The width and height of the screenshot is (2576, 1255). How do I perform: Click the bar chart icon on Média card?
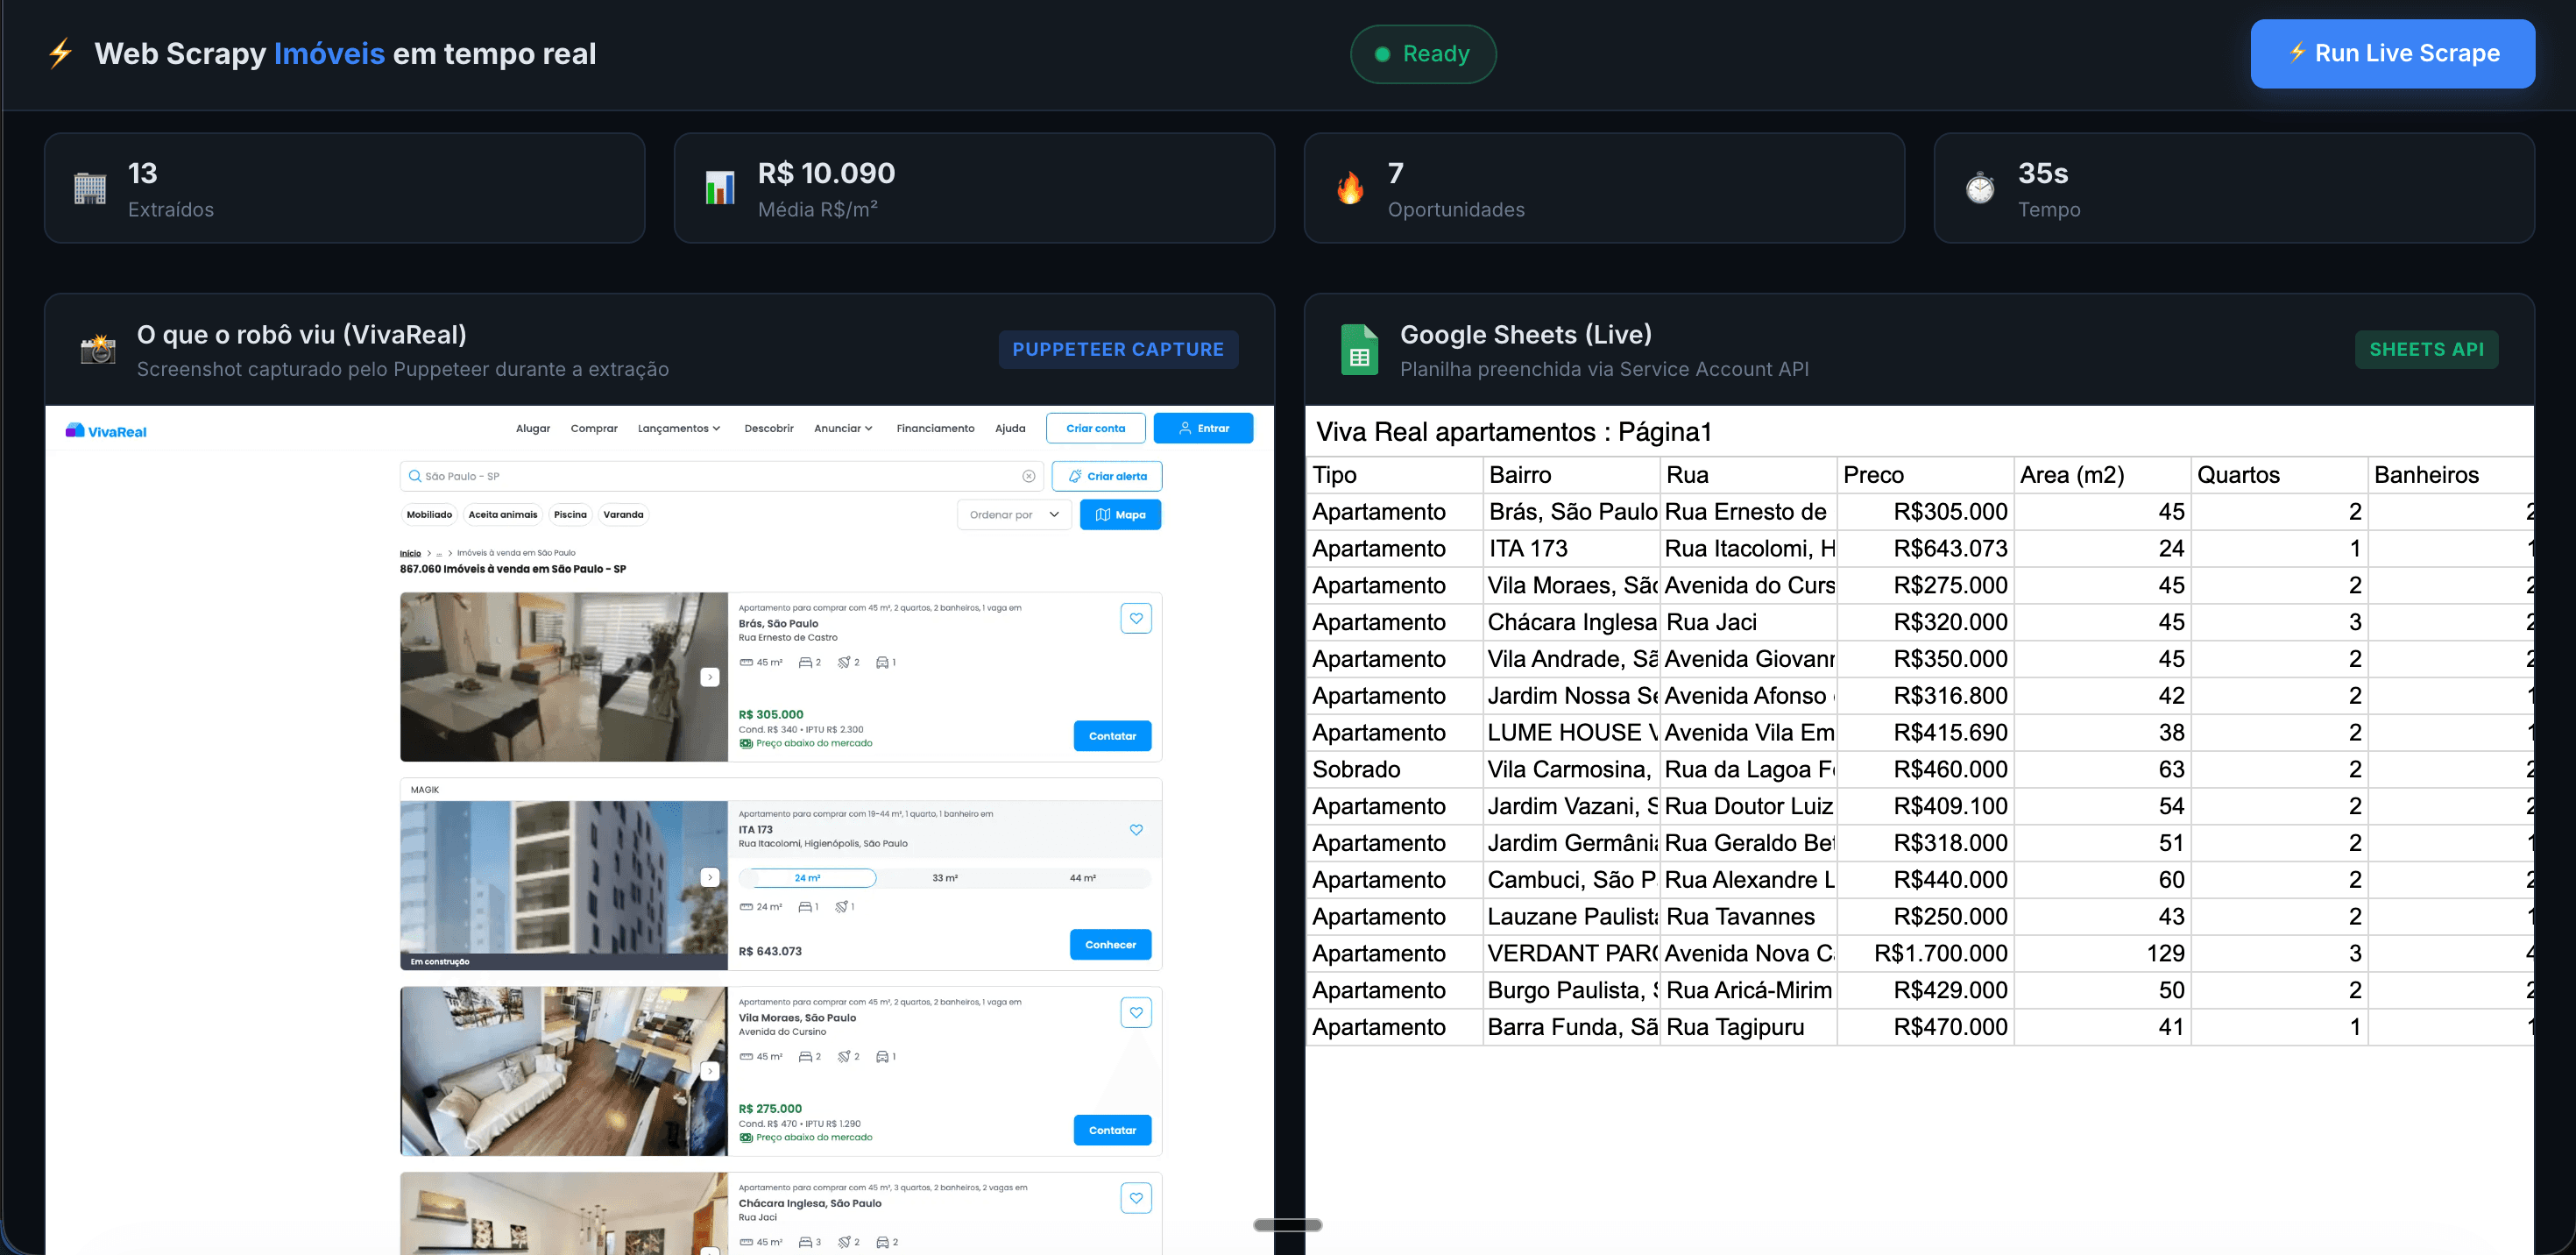(720, 188)
